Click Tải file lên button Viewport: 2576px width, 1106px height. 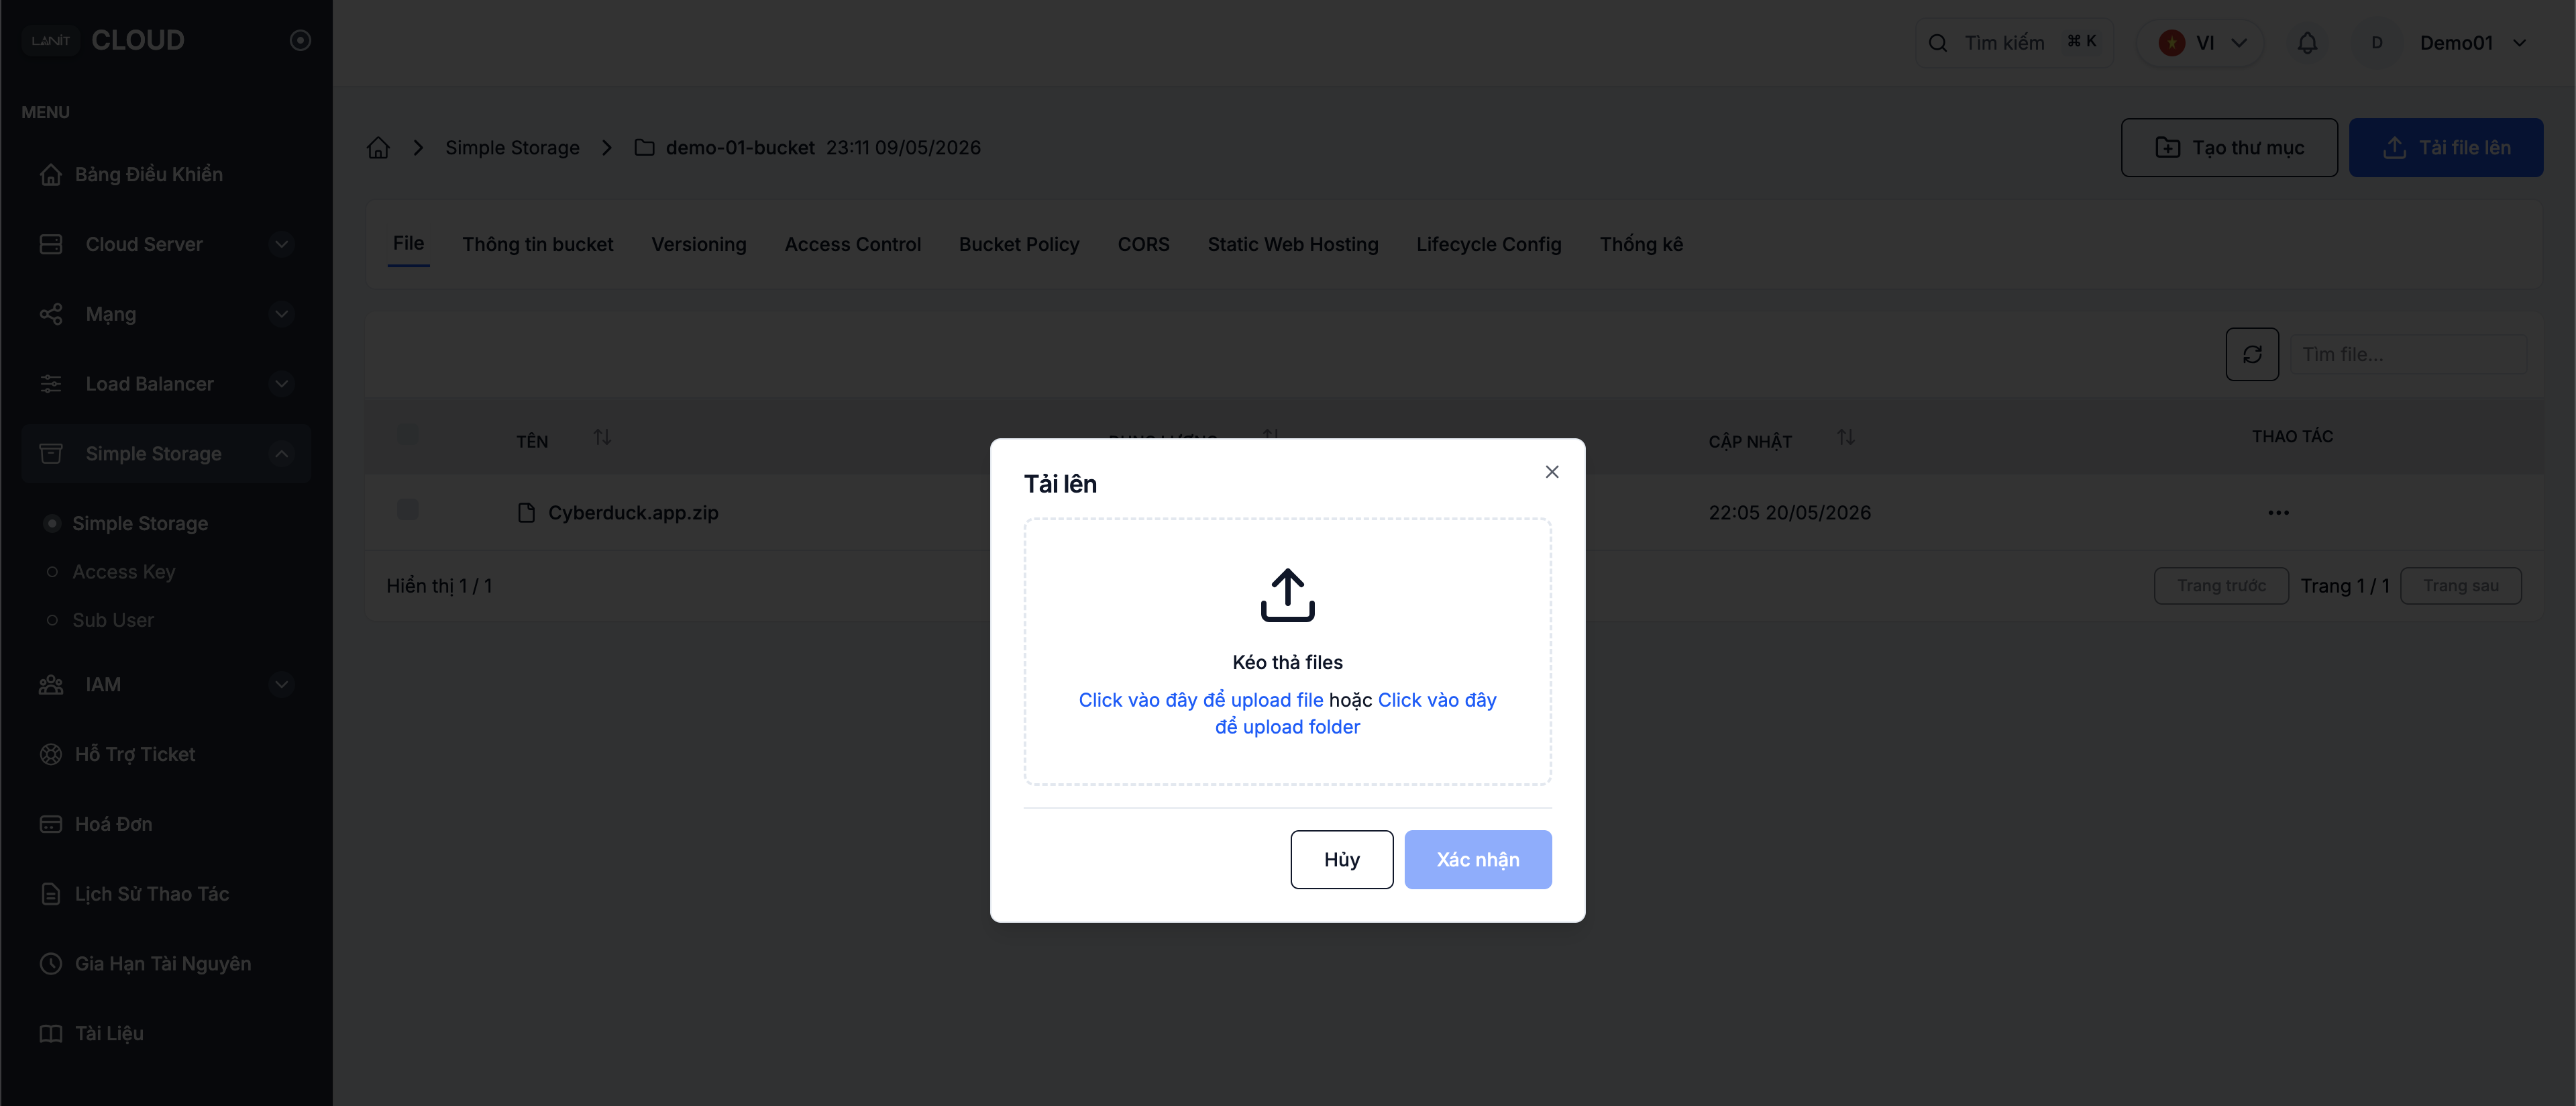[x=2446, y=148]
